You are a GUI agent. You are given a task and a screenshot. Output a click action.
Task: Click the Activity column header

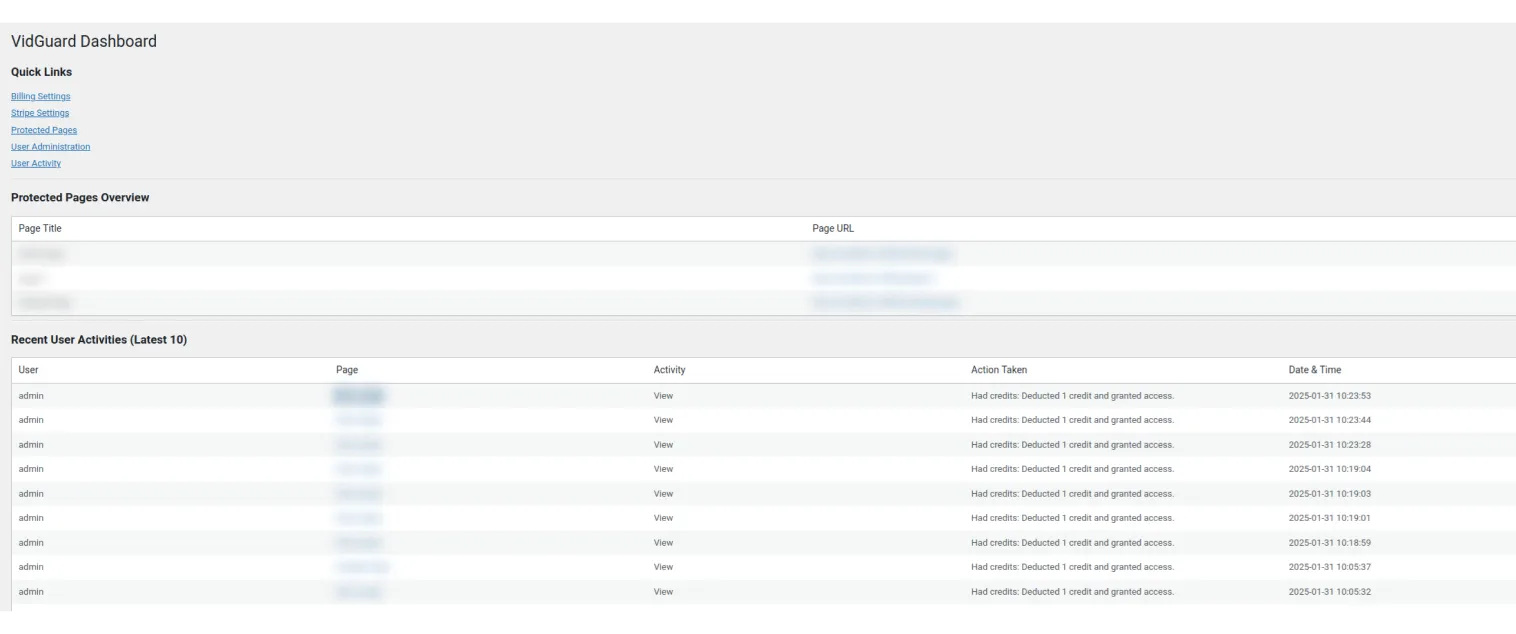669,370
